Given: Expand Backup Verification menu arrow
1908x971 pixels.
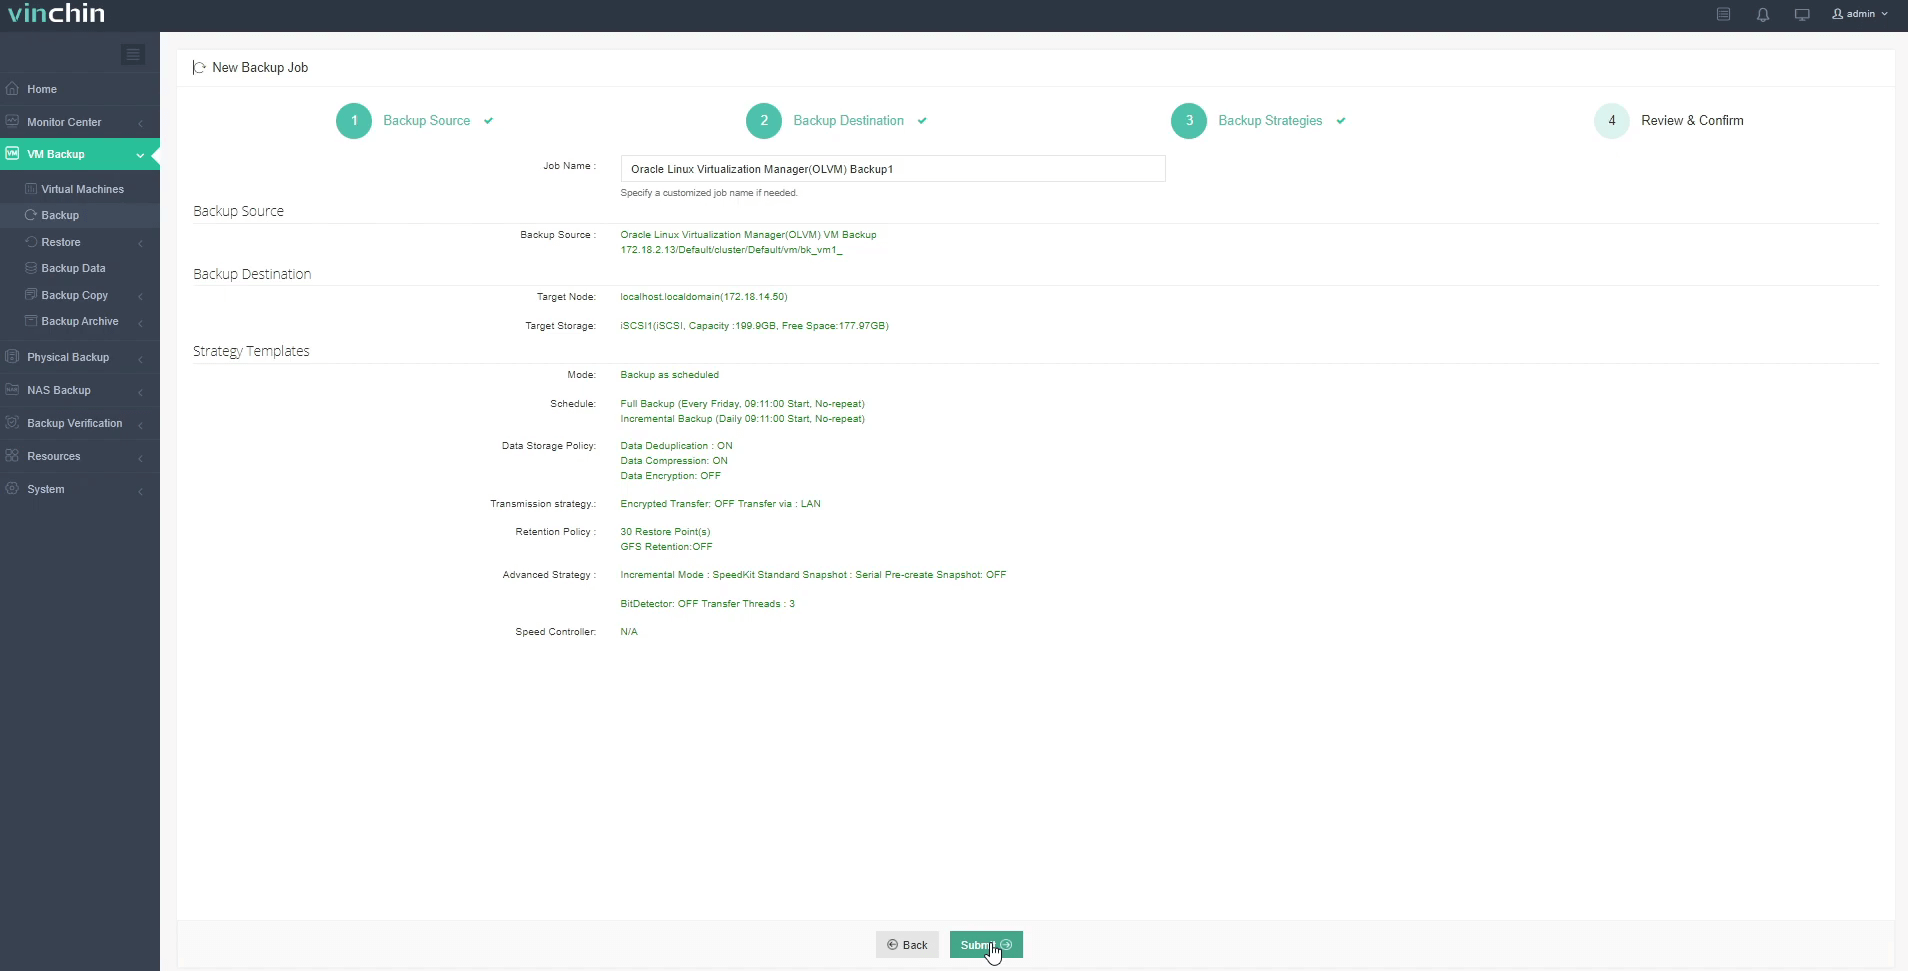Looking at the screenshot, I should click(141, 425).
